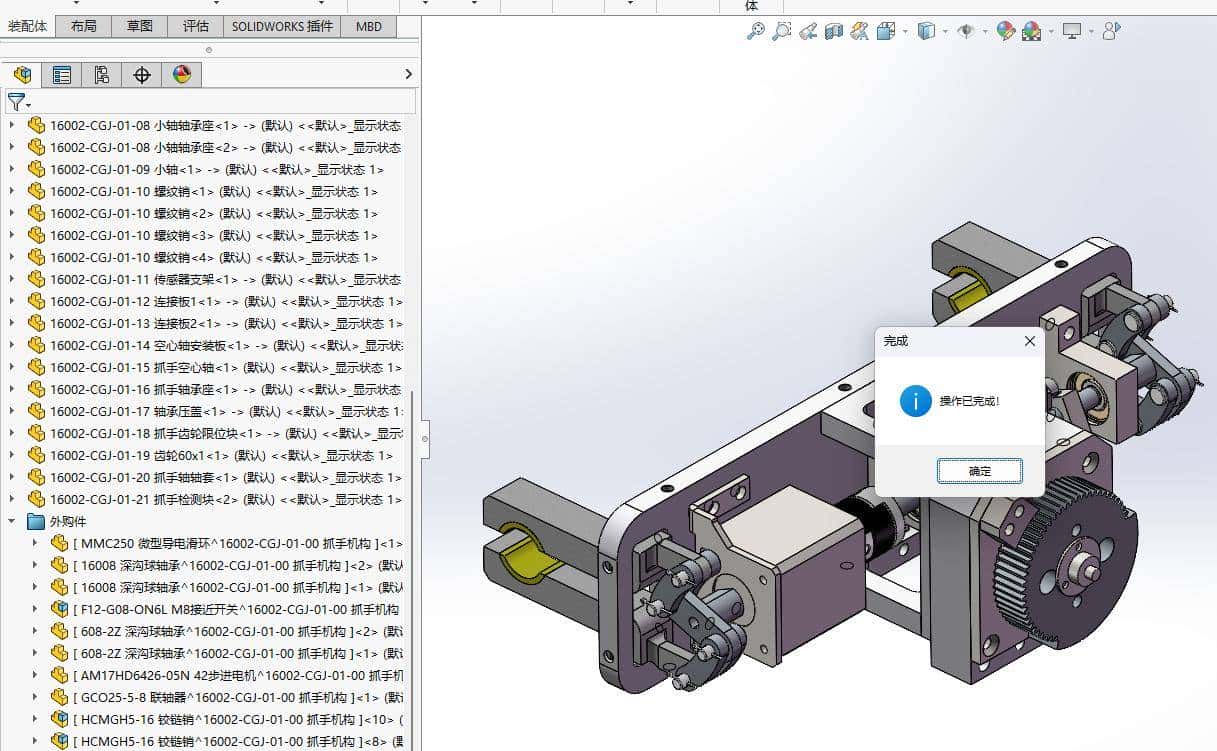Image resolution: width=1217 pixels, height=751 pixels.
Task: Open the filter dropdown in FeatureManager
Action: pyautogui.click(x=27, y=102)
